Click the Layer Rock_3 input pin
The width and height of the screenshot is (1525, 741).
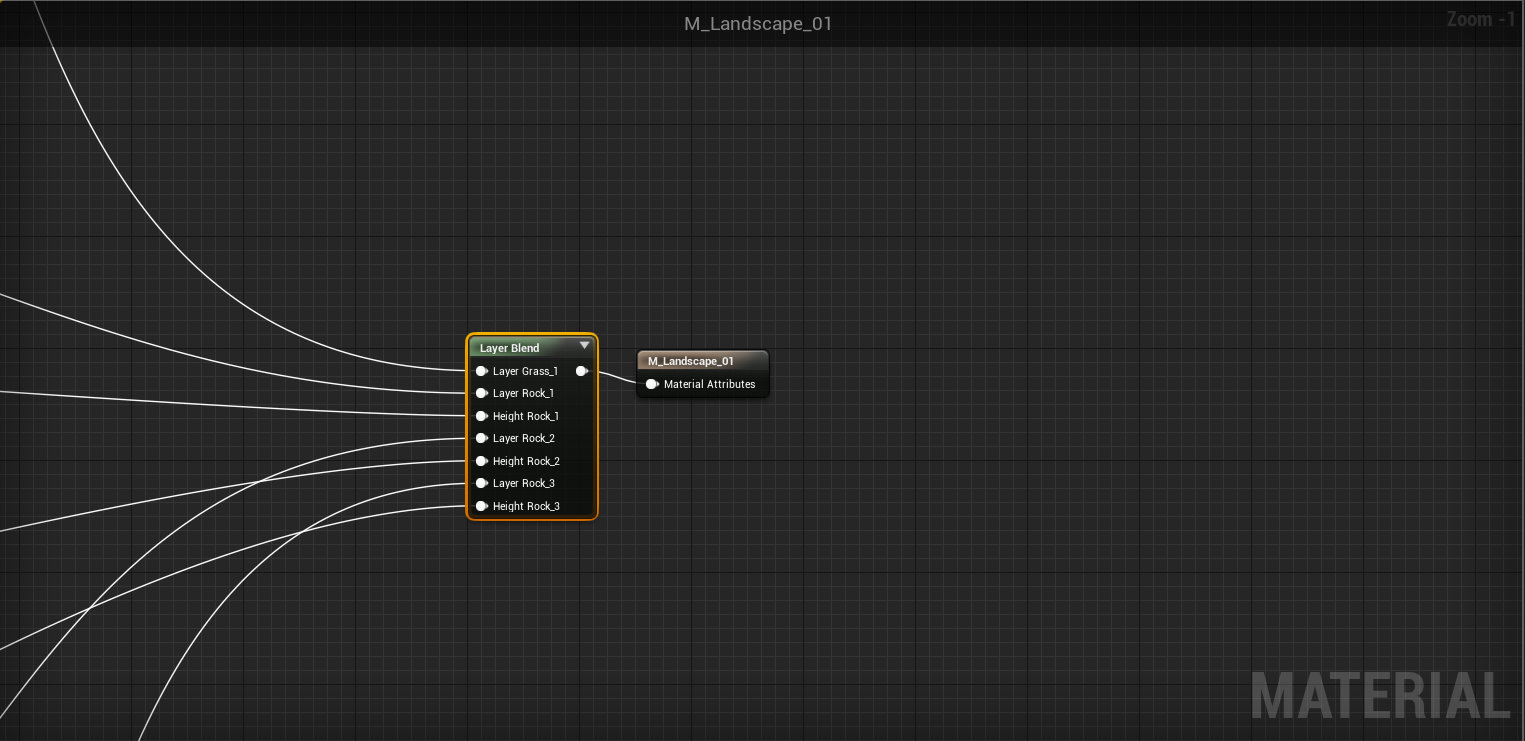click(x=482, y=483)
